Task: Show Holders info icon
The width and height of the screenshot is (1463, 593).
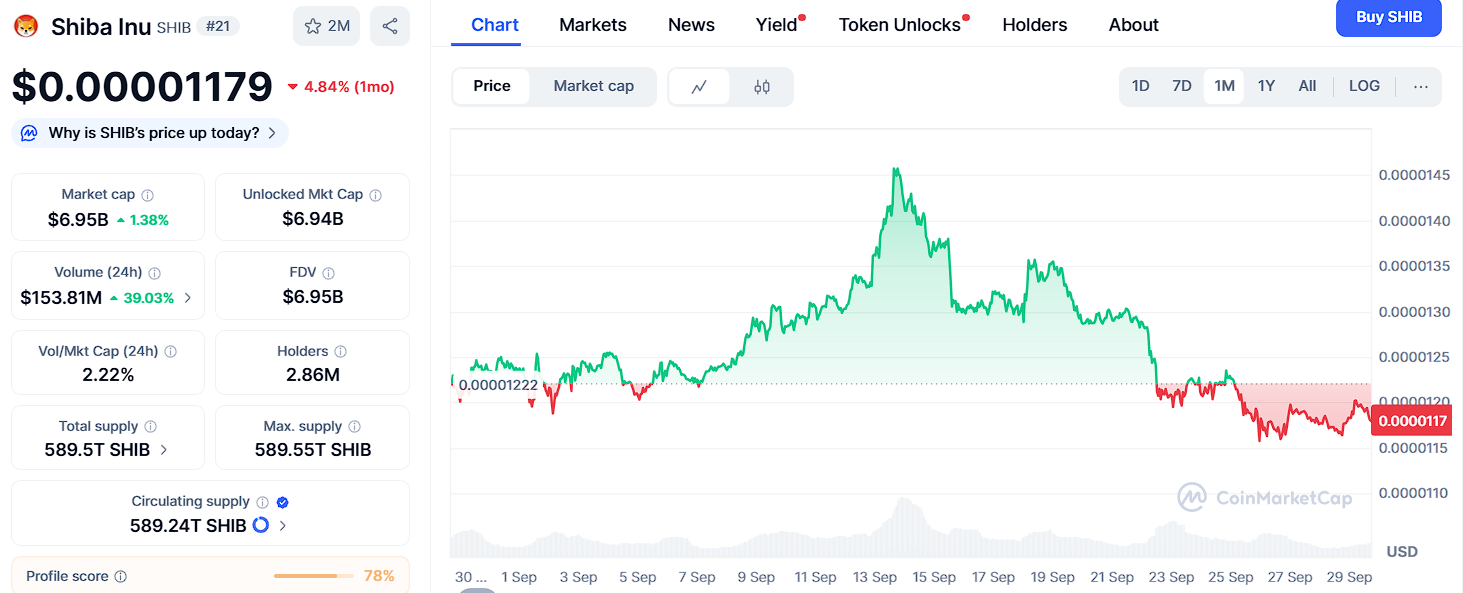Action: tap(341, 352)
